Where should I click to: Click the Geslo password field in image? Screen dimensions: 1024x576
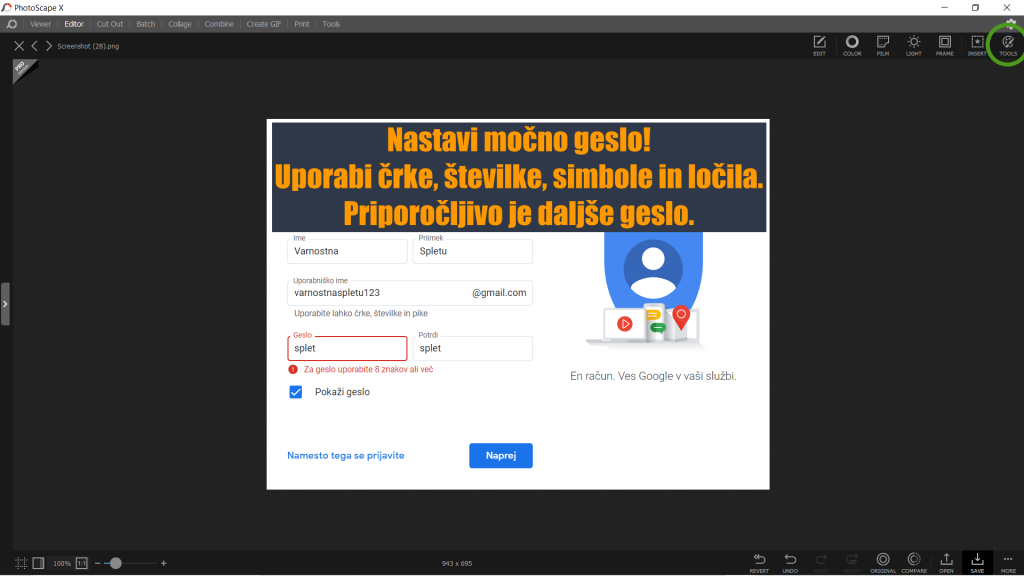347,348
